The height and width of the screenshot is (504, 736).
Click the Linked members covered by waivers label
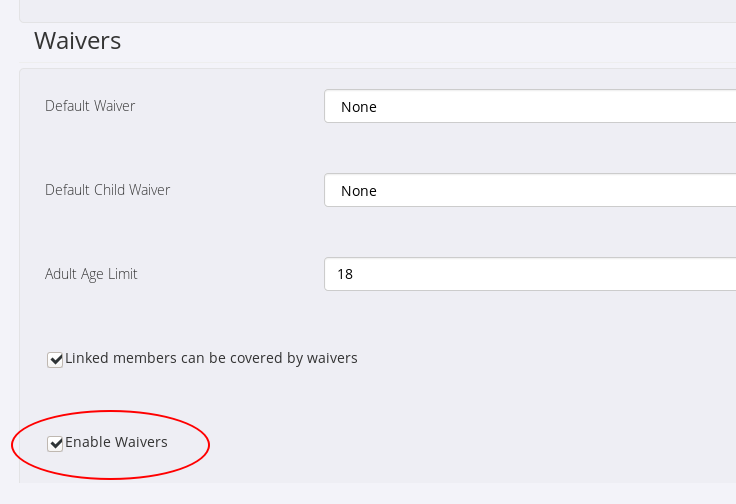(211, 358)
